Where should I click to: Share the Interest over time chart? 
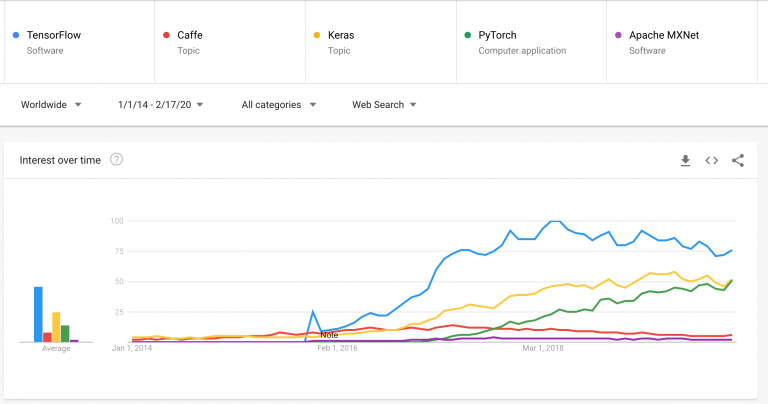point(738,160)
